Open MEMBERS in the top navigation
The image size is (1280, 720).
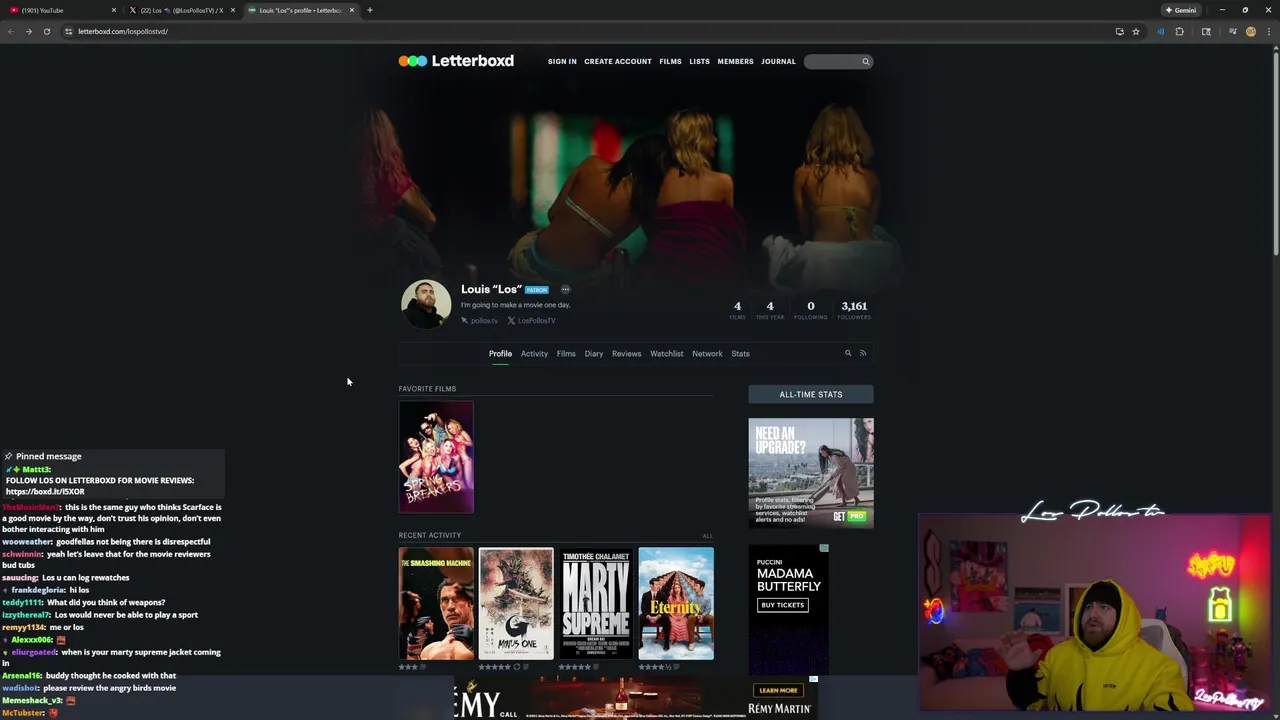[735, 61]
